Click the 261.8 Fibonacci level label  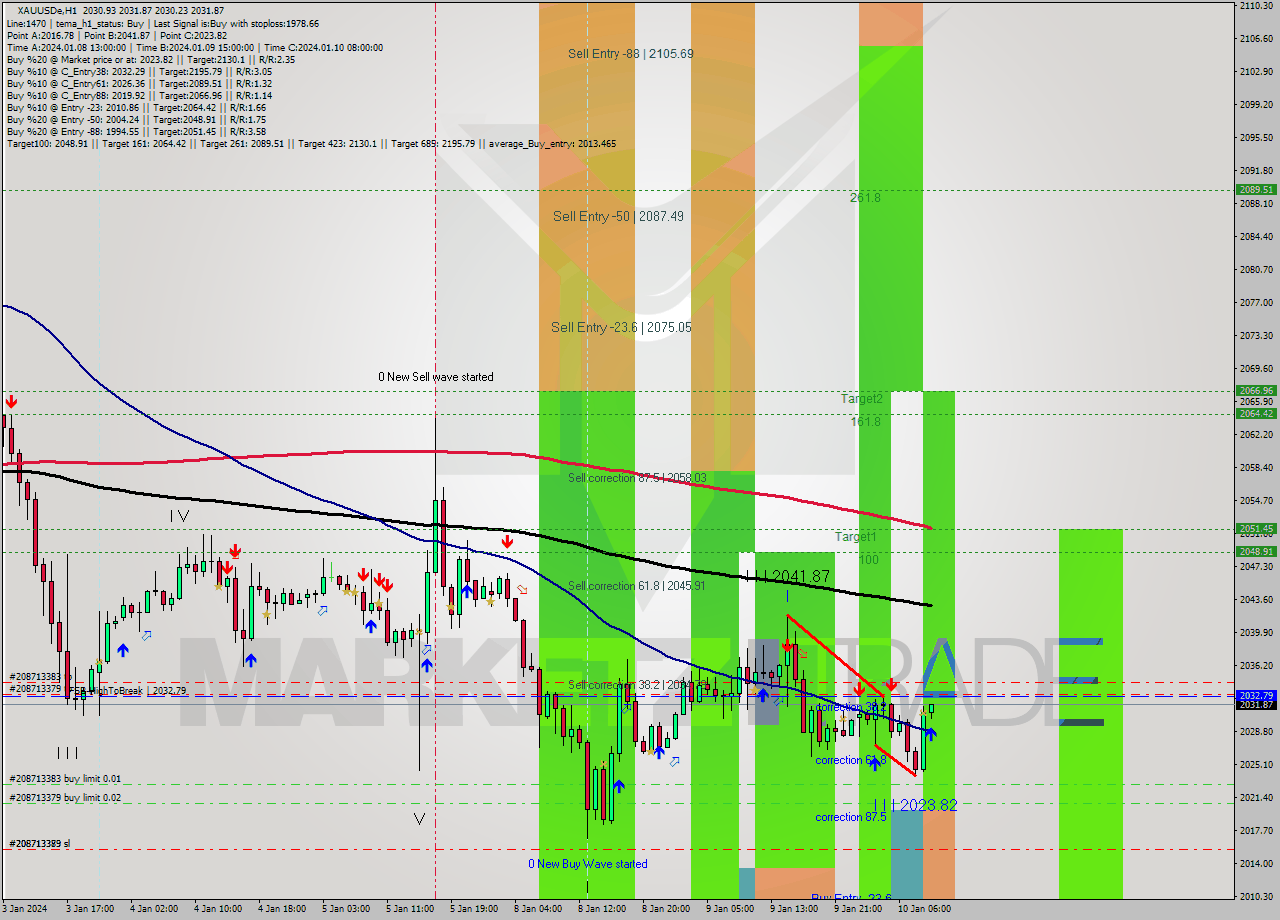[x=865, y=198]
